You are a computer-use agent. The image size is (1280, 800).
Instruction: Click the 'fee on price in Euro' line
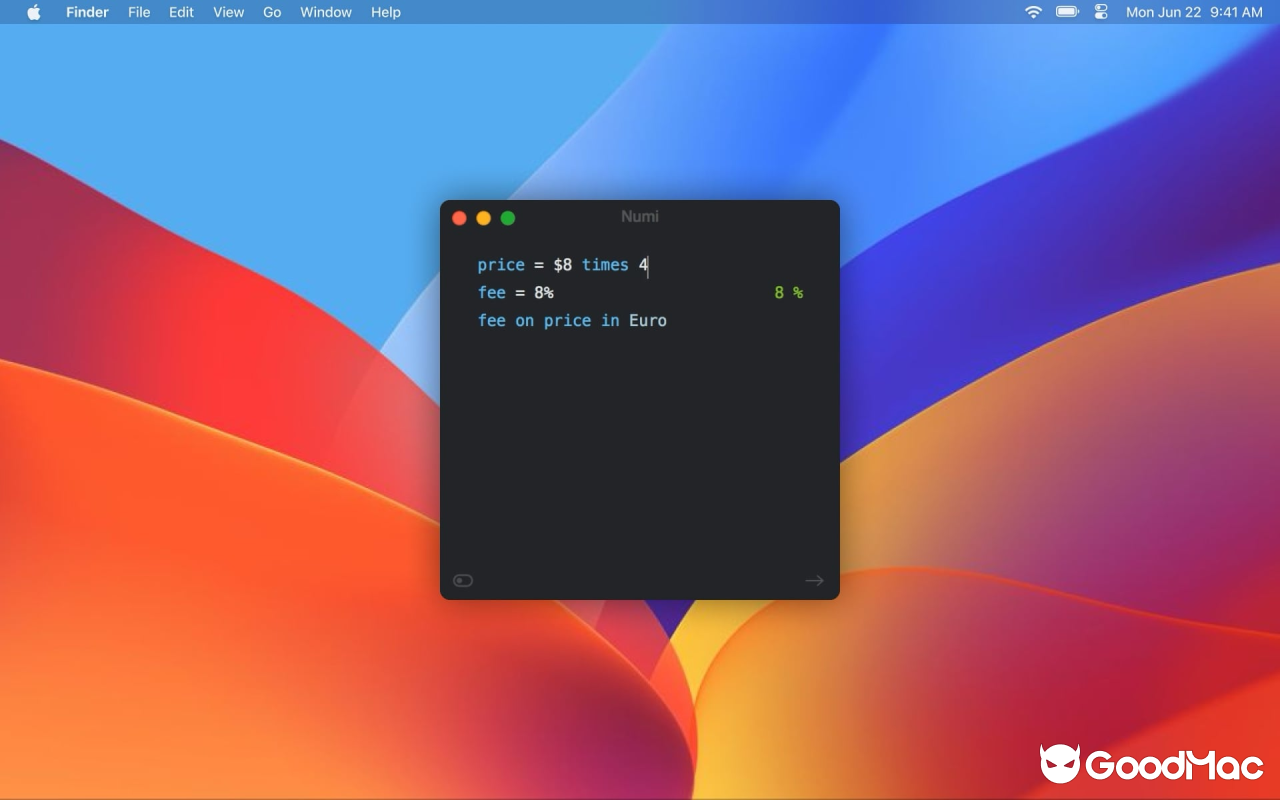pyautogui.click(x=572, y=321)
